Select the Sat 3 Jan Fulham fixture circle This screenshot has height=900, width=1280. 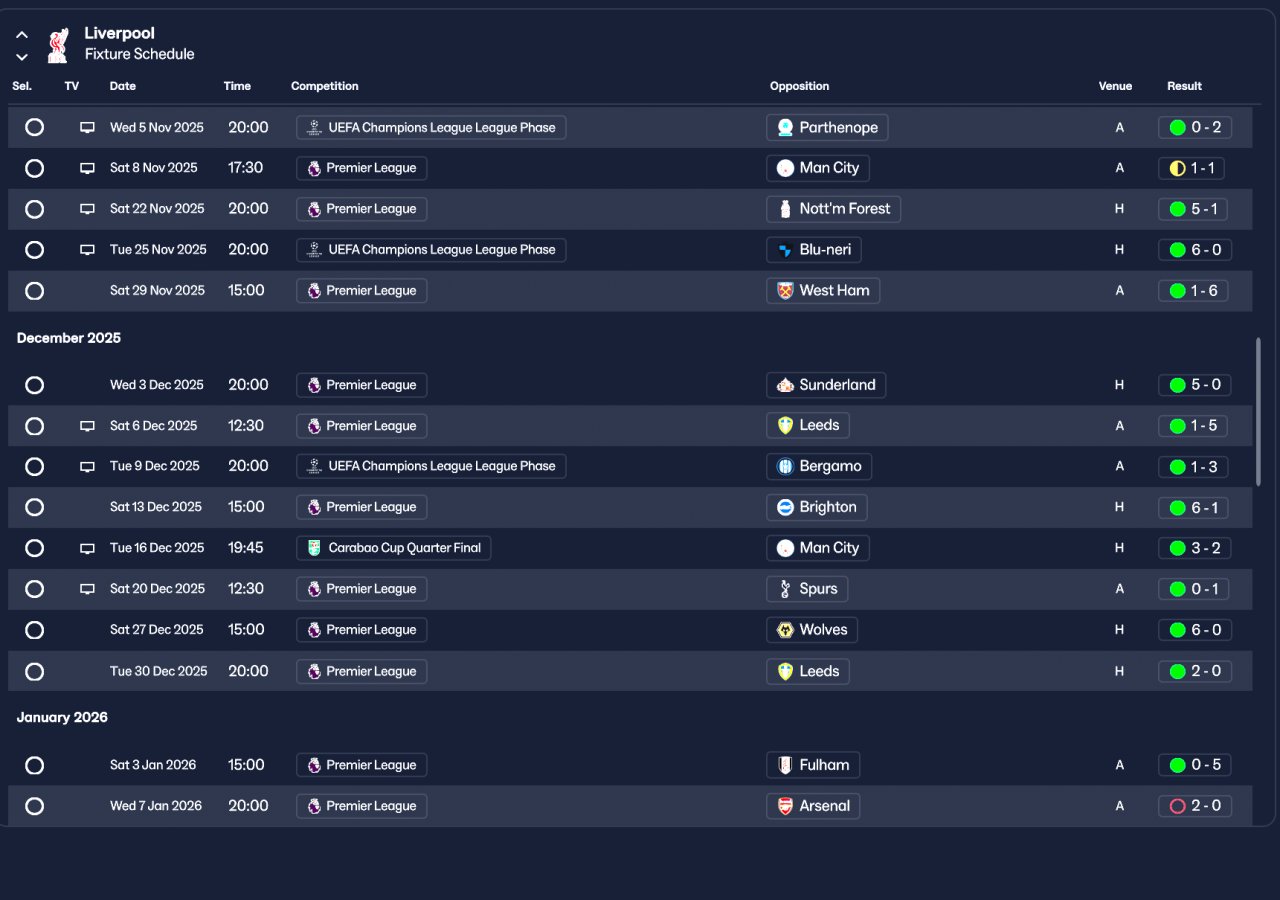[34, 765]
